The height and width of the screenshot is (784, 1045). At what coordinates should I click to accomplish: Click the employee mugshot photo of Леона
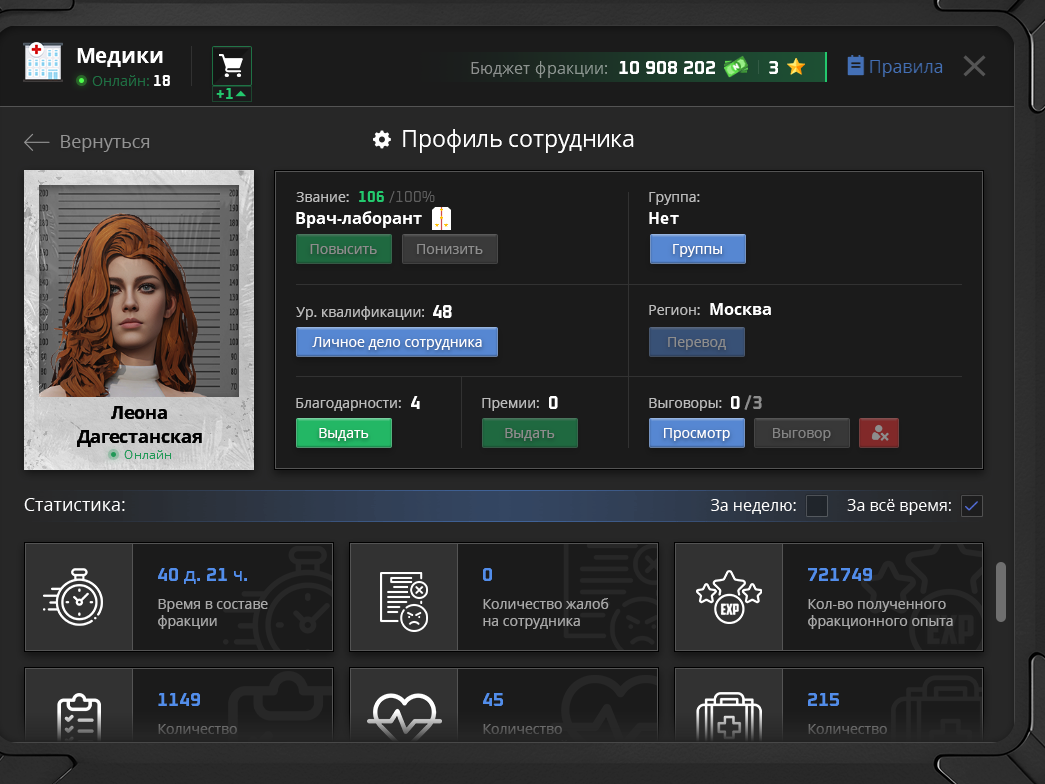click(x=139, y=290)
